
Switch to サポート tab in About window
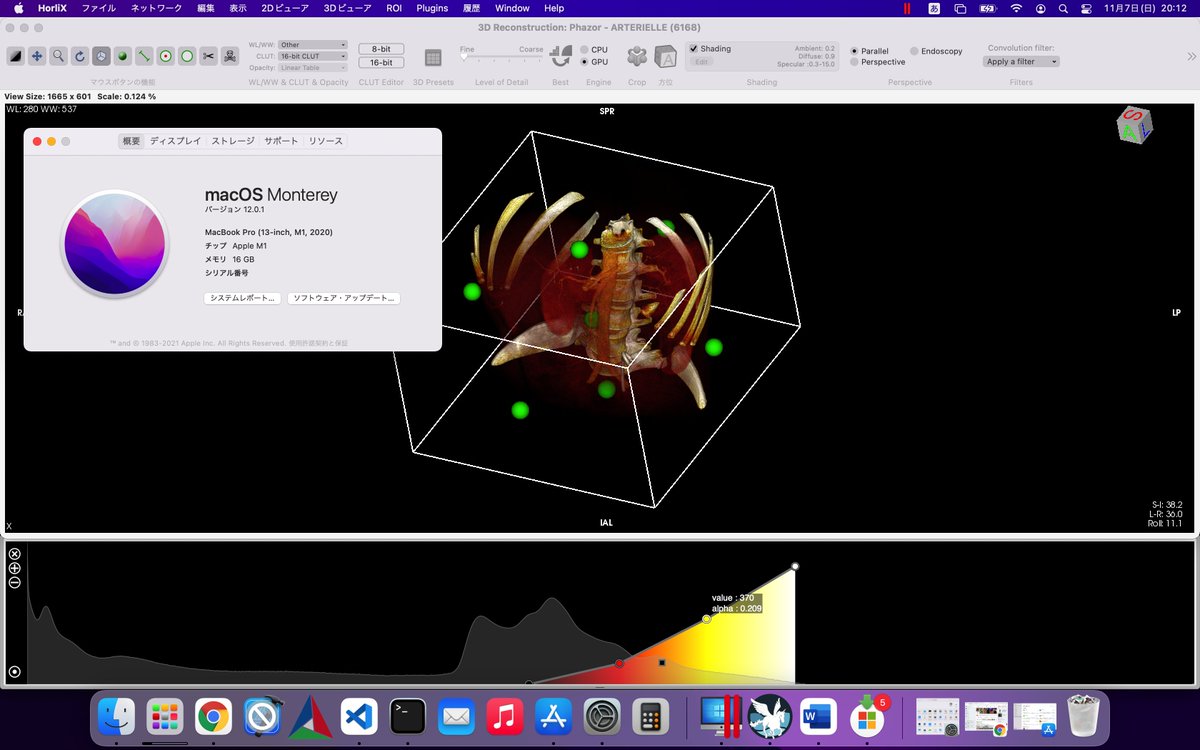(x=281, y=141)
